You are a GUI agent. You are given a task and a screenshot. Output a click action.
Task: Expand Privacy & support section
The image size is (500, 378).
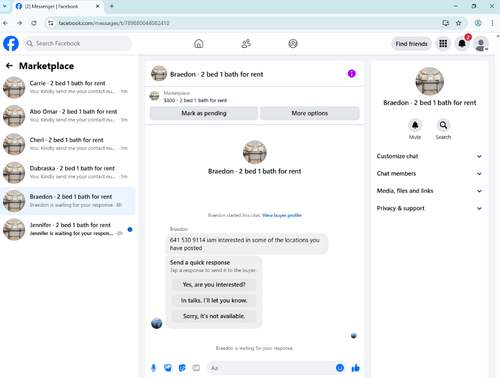click(x=429, y=208)
